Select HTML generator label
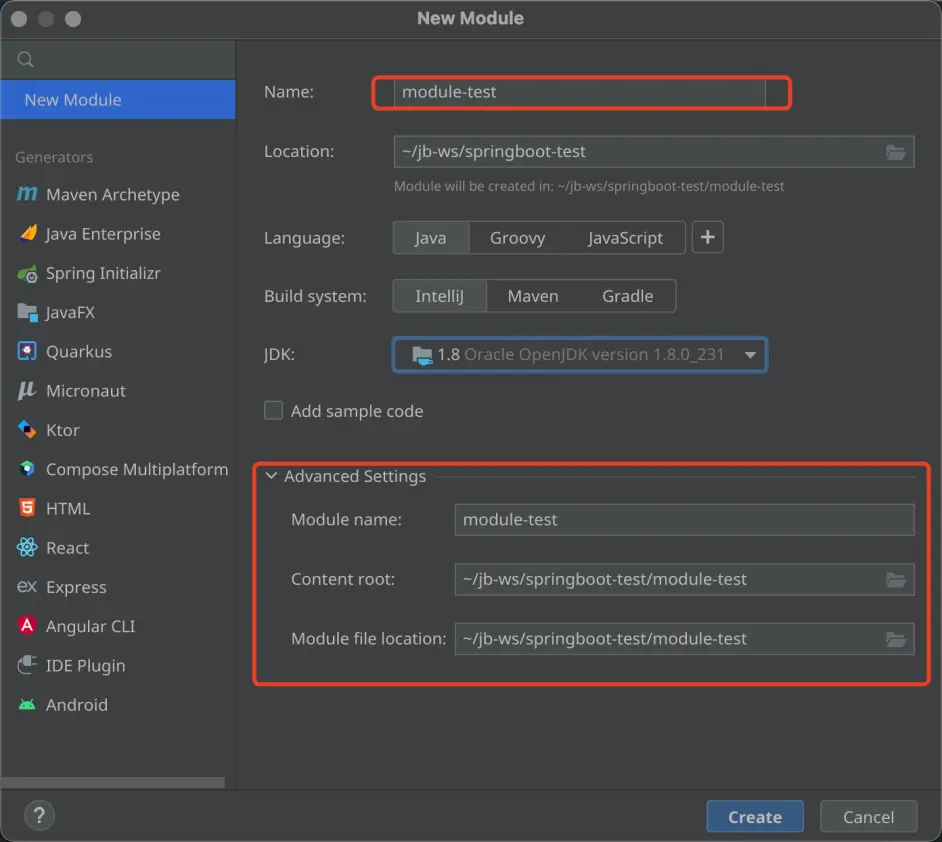The width and height of the screenshot is (942, 842). pyautogui.click(x=68, y=509)
